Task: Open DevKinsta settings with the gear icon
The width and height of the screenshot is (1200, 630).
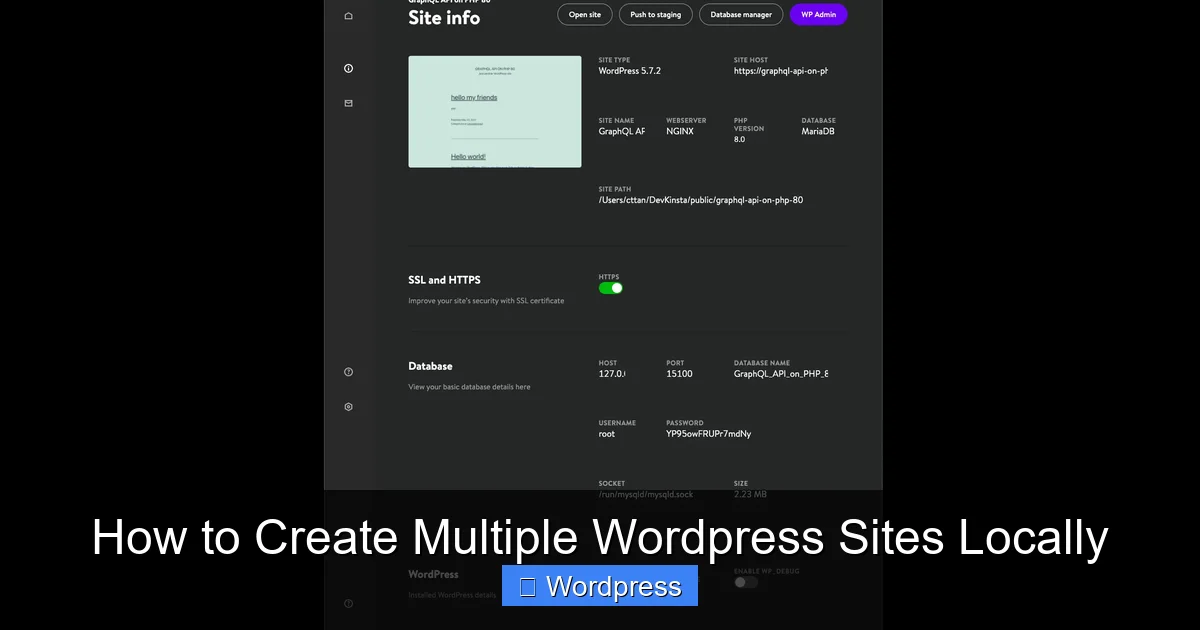Action: pos(348,406)
